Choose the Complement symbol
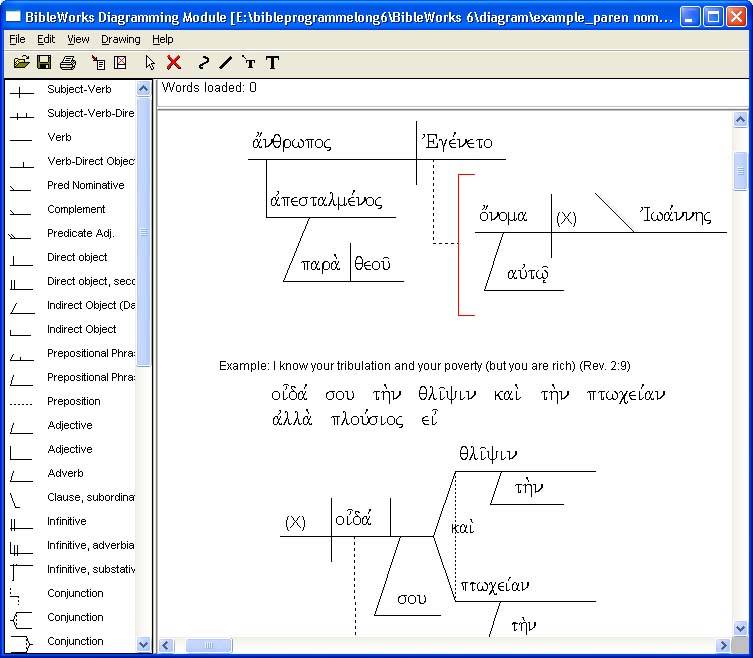This screenshot has width=753, height=658. click(x=21, y=212)
